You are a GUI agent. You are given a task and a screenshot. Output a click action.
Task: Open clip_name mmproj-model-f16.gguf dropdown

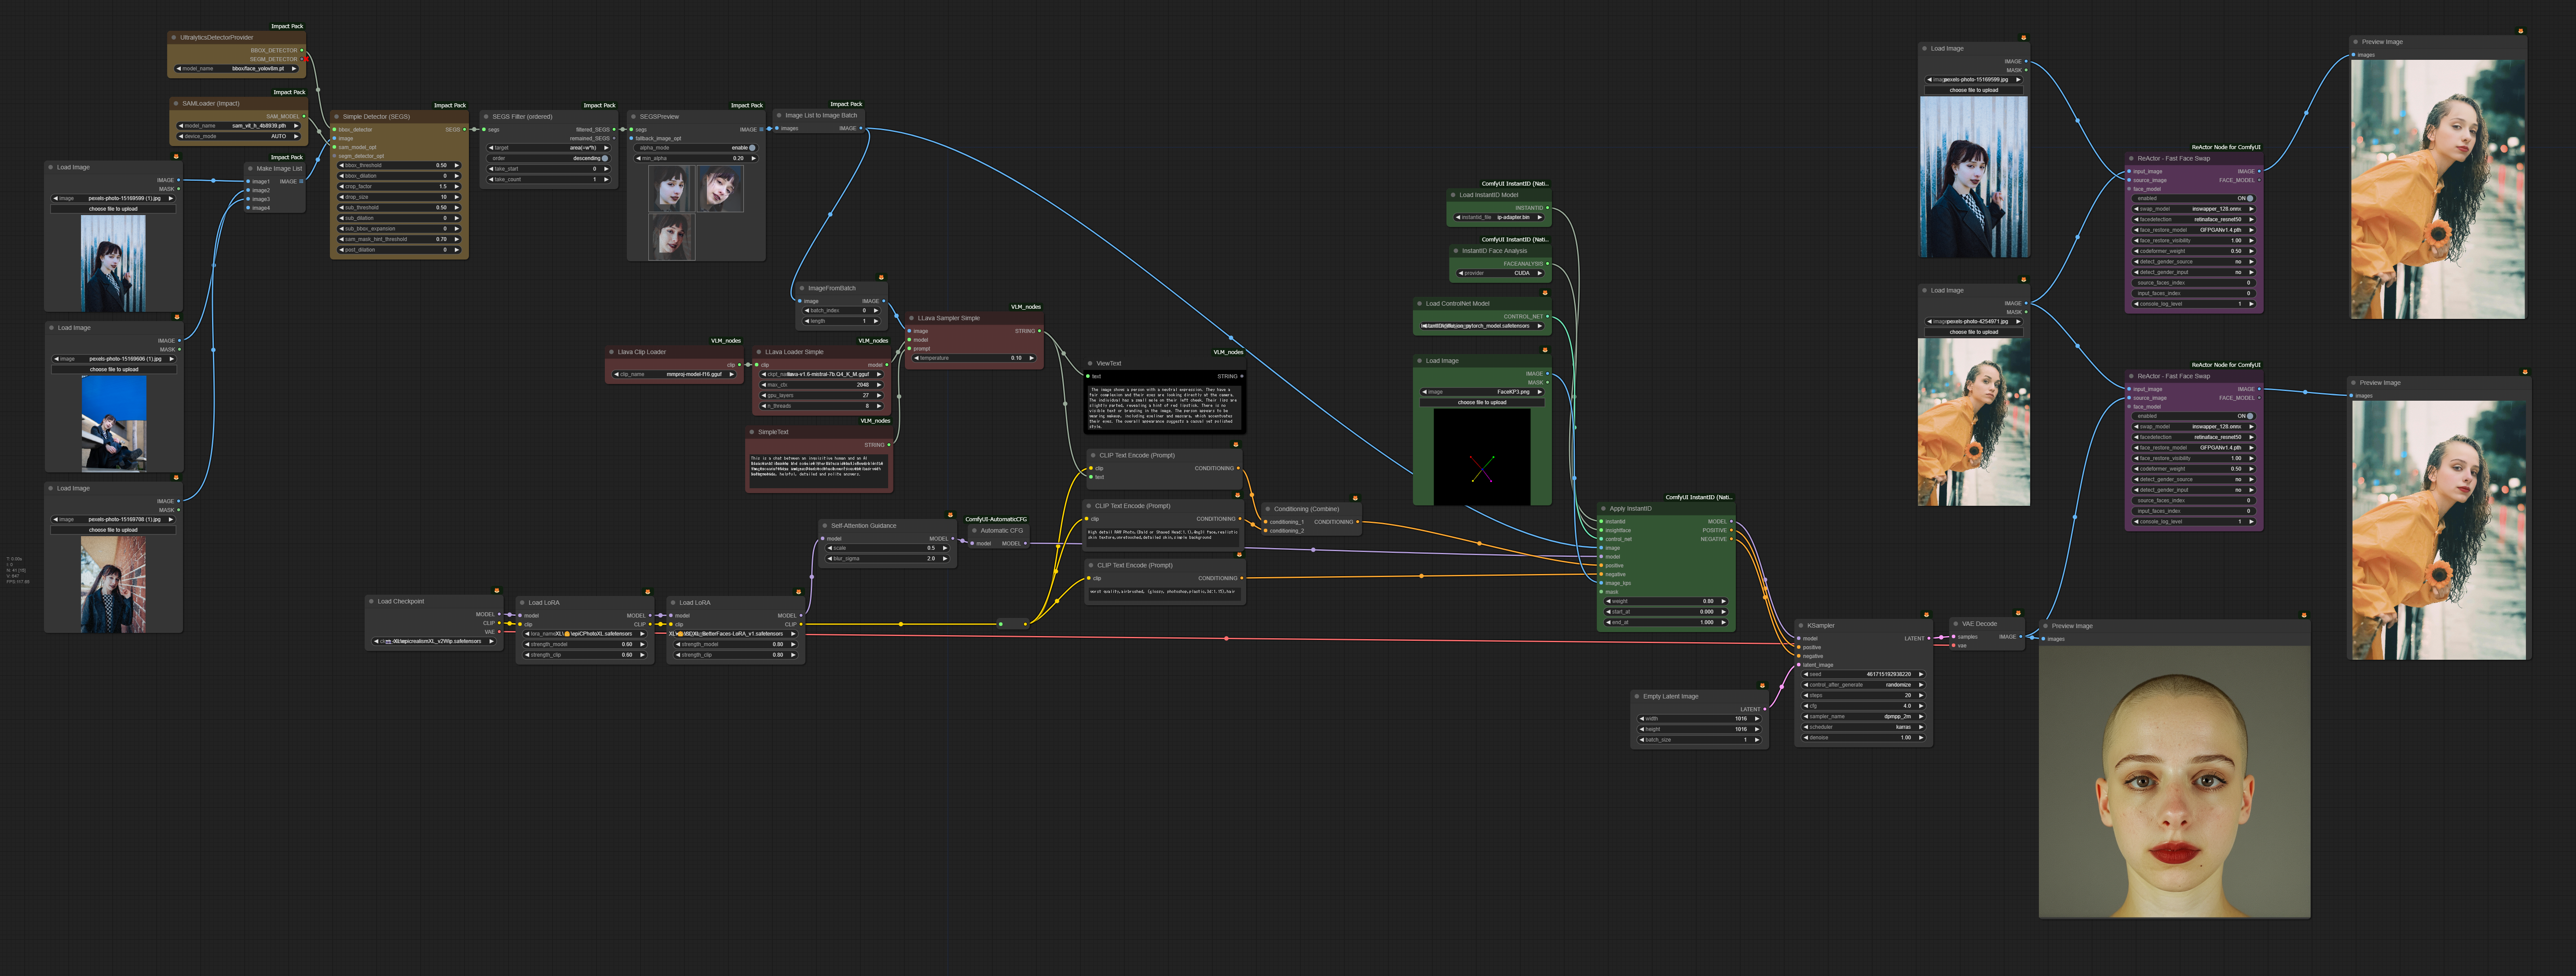pyautogui.click(x=674, y=374)
